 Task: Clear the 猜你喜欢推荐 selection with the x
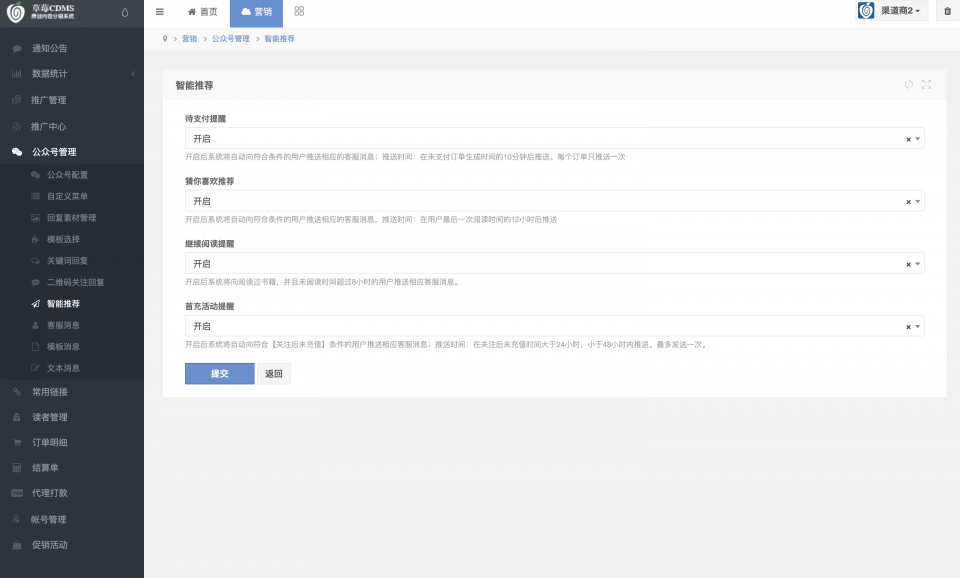point(909,201)
